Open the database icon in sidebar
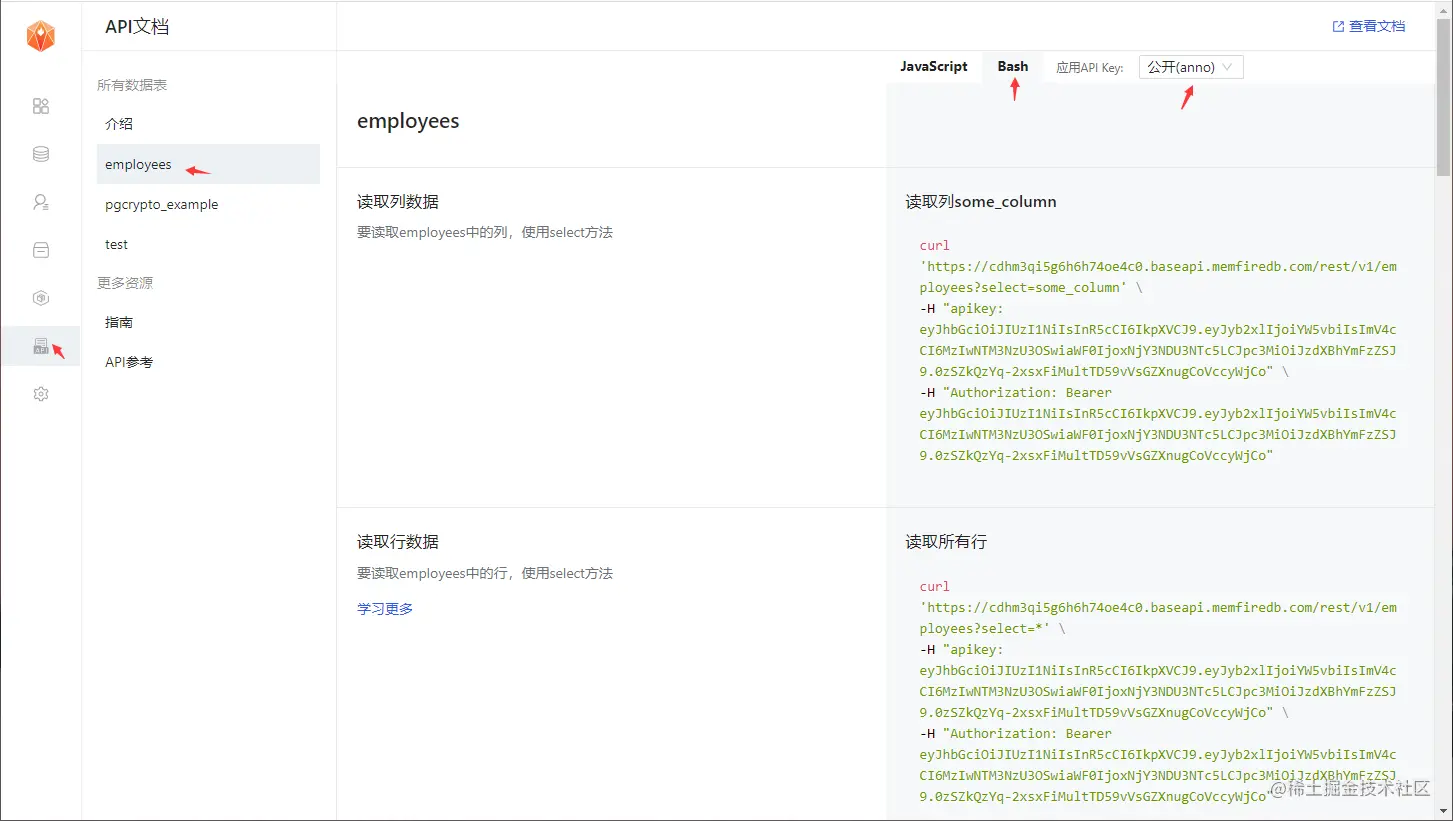The width and height of the screenshot is (1453, 821). pyautogui.click(x=41, y=154)
